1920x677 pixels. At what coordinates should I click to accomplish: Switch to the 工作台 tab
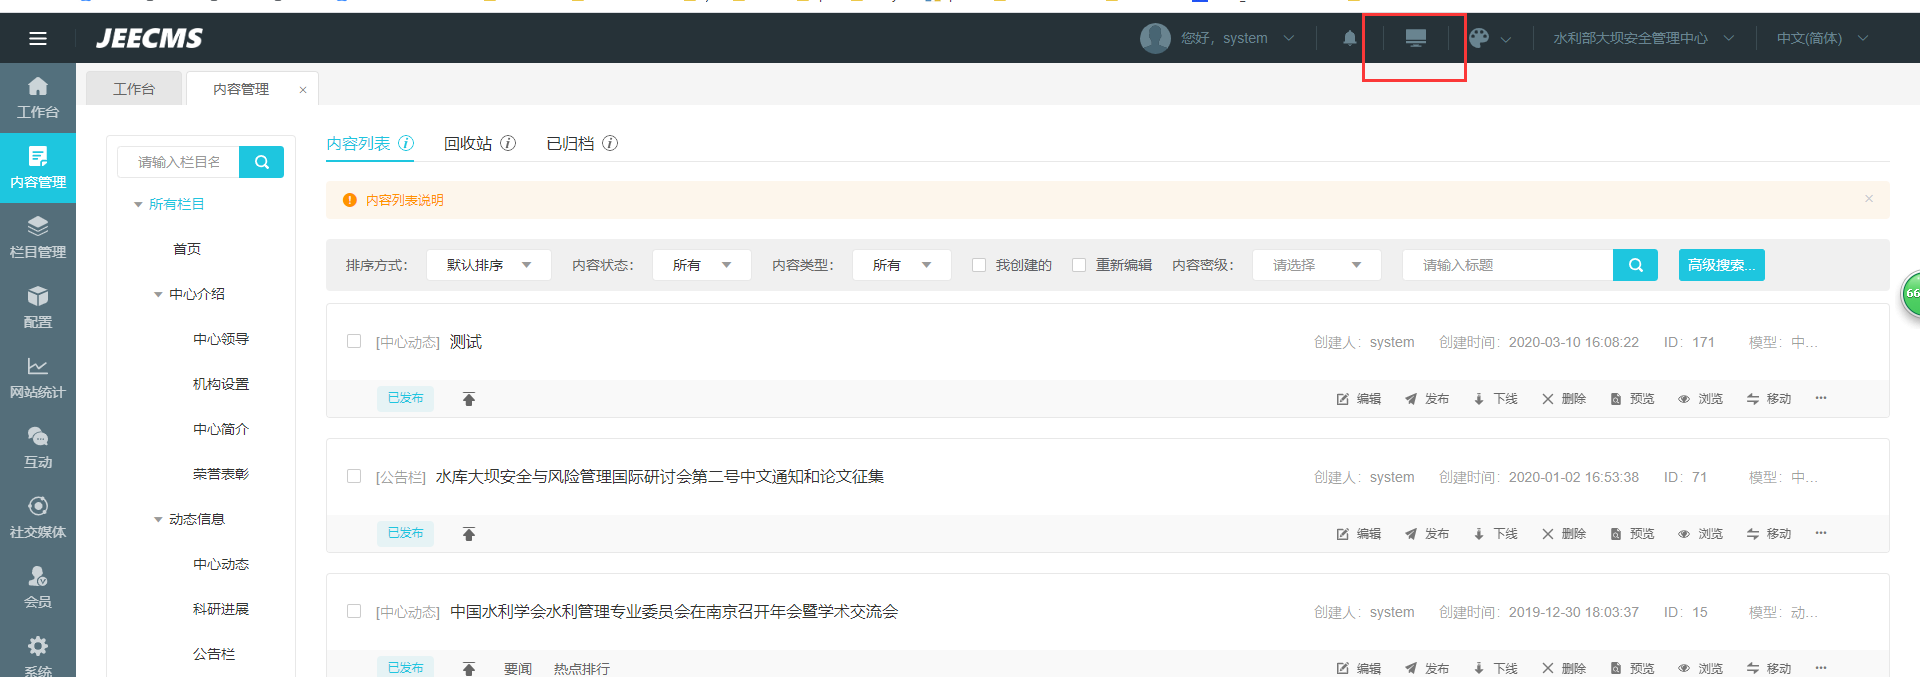(x=134, y=89)
